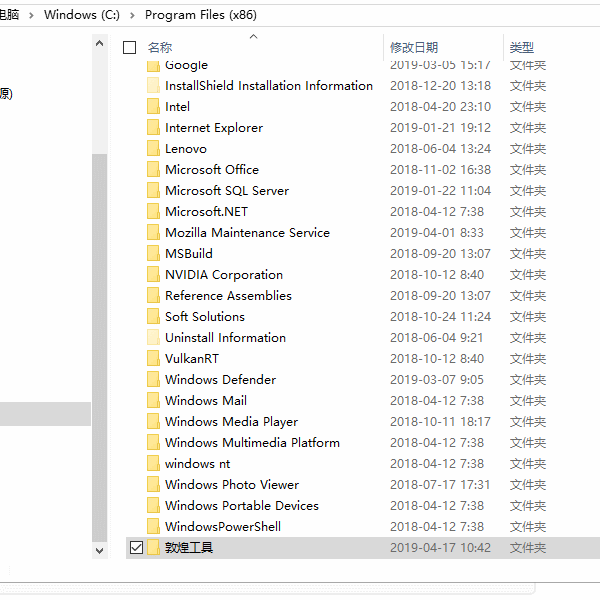Click the Uninstall Information folder icon
This screenshot has height=600, width=600.
(153, 338)
